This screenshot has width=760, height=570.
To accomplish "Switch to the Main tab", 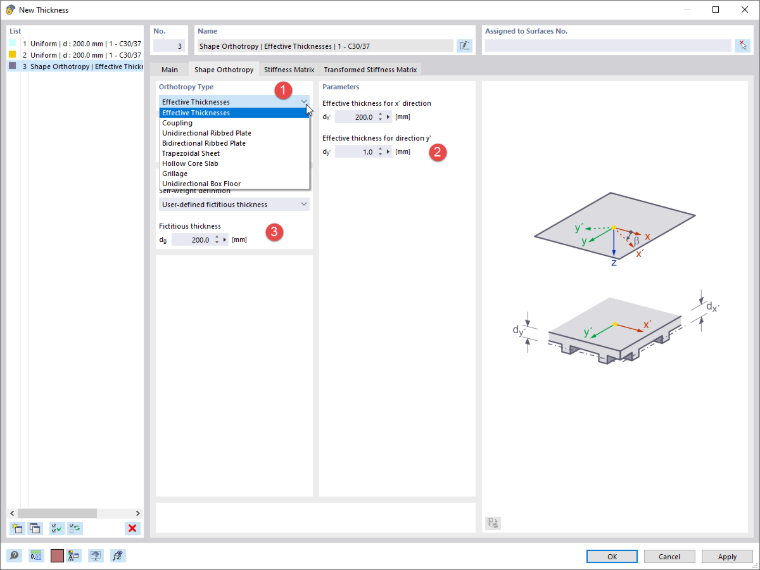I will pos(169,69).
